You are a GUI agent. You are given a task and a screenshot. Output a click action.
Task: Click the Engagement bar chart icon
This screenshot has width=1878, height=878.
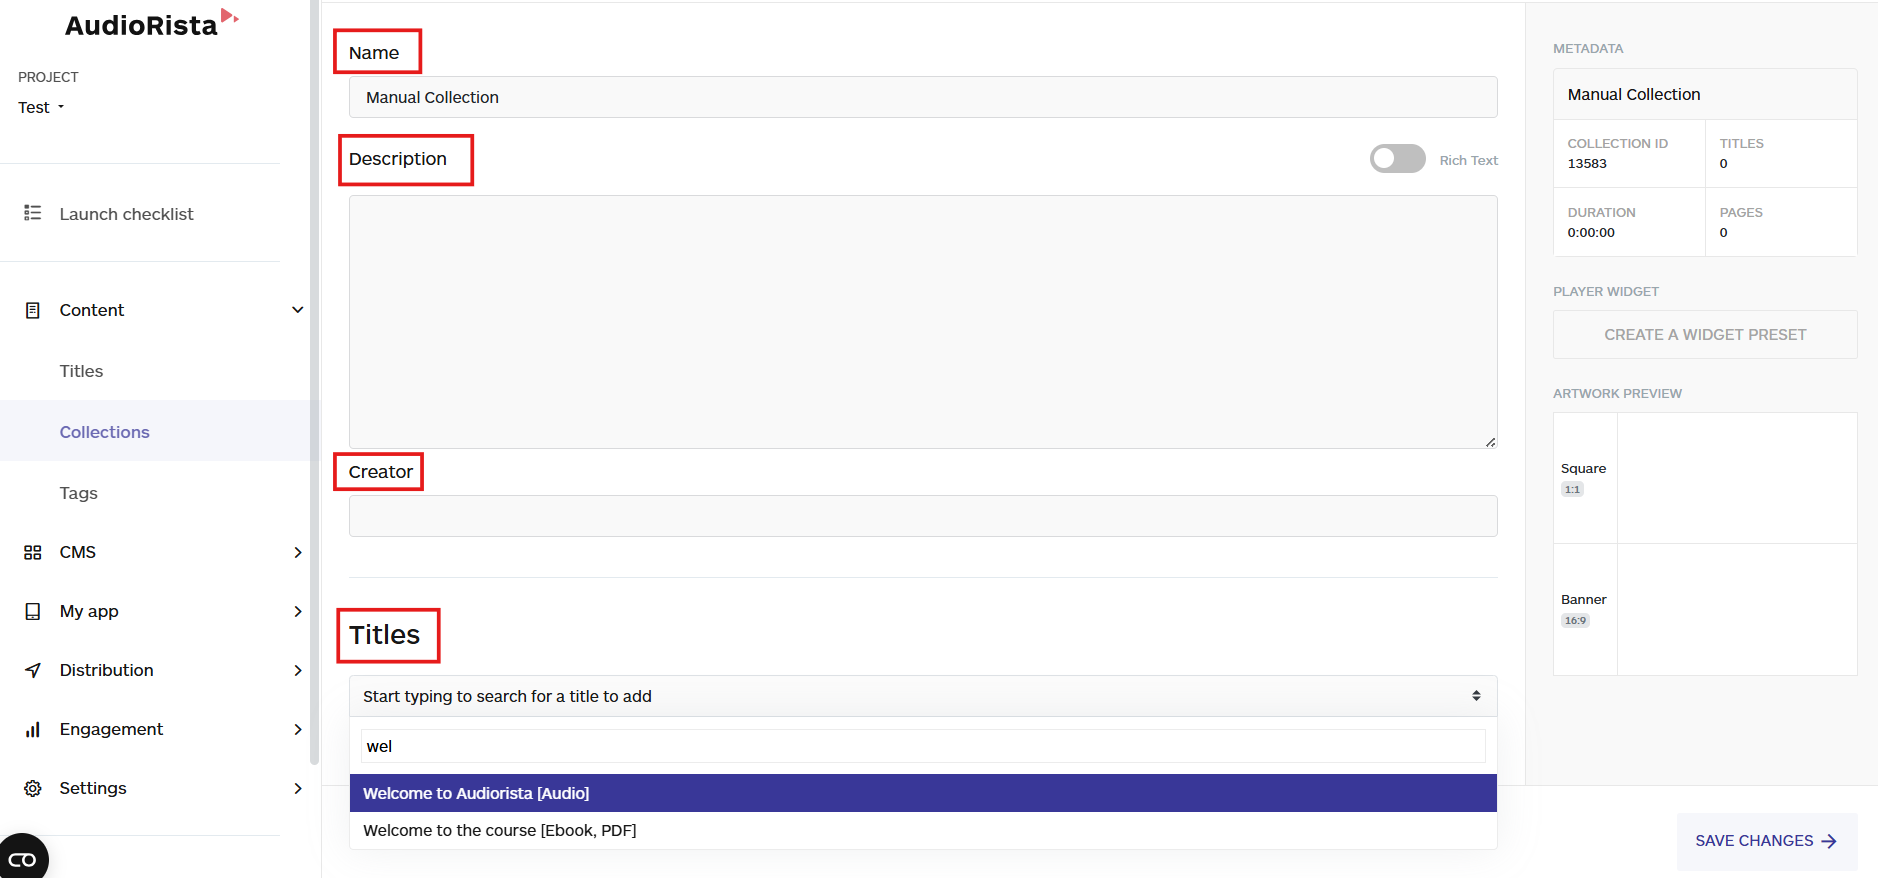point(33,729)
